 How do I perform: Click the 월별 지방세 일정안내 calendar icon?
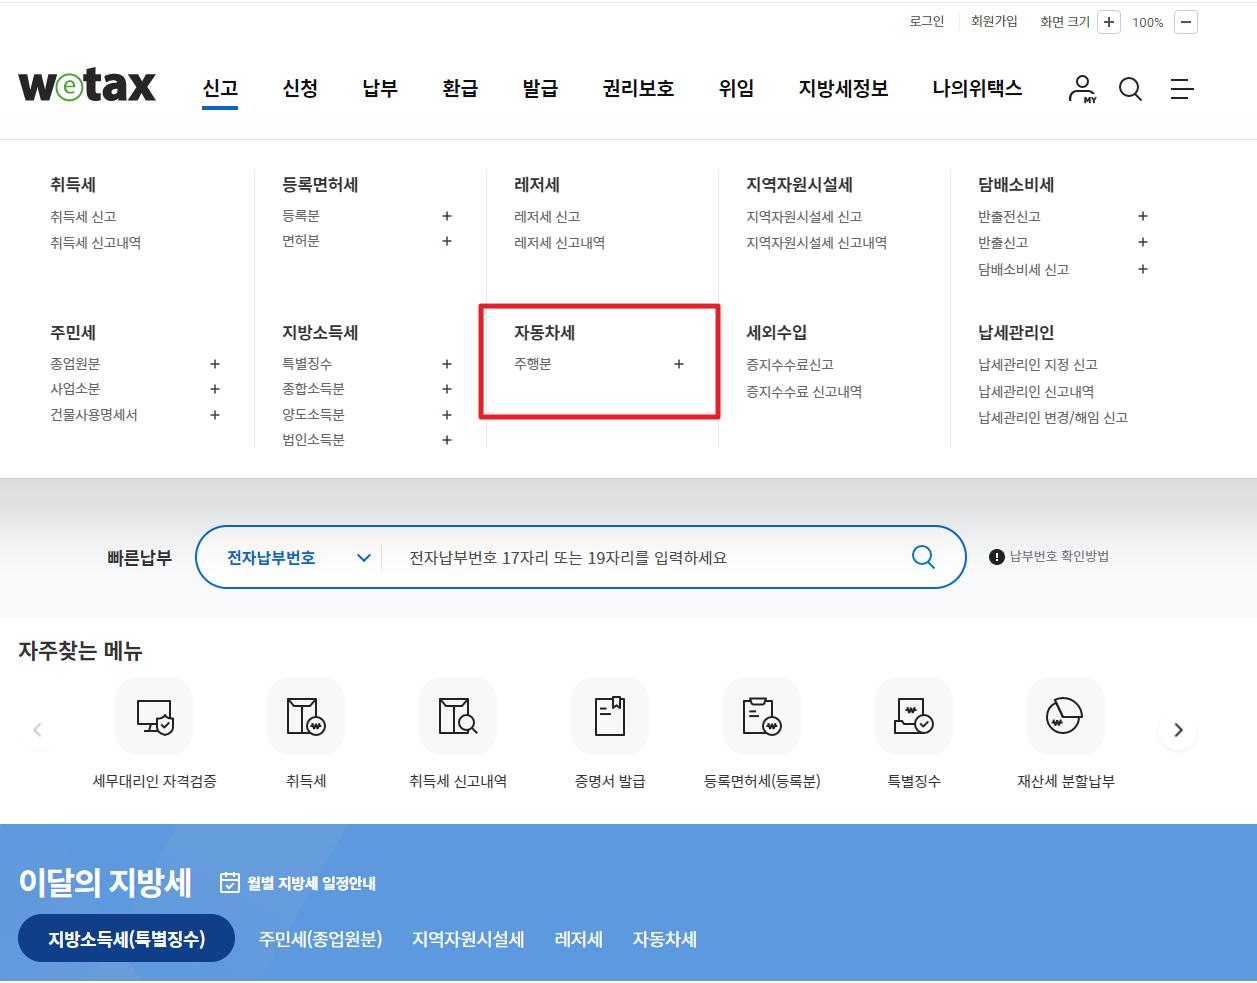coord(230,882)
